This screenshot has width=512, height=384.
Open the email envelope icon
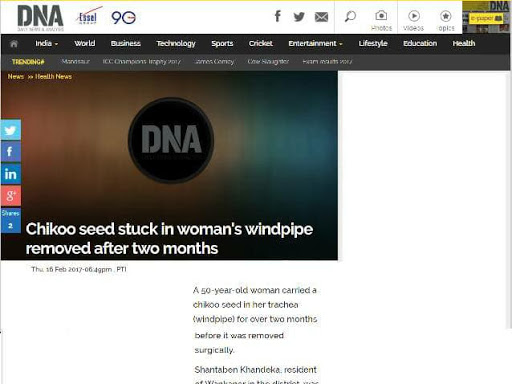point(321,17)
